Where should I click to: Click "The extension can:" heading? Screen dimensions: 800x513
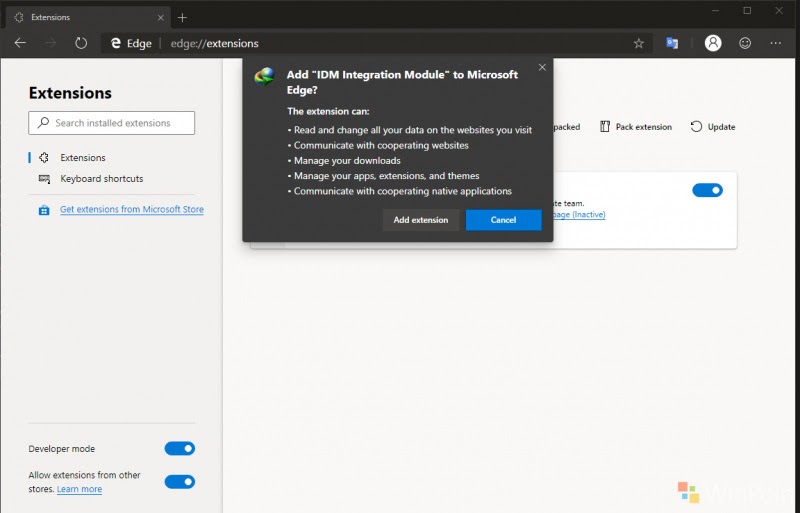pyautogui.click(x=328, y=111)
